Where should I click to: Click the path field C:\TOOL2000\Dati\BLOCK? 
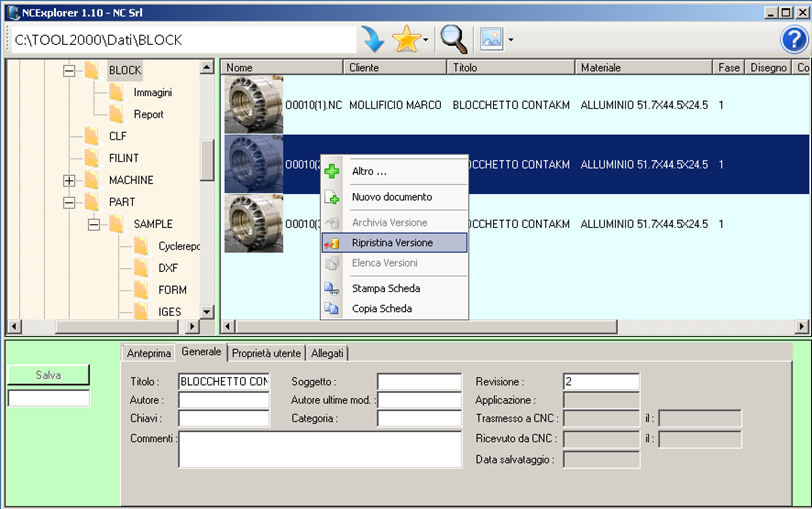click(184, 40)
